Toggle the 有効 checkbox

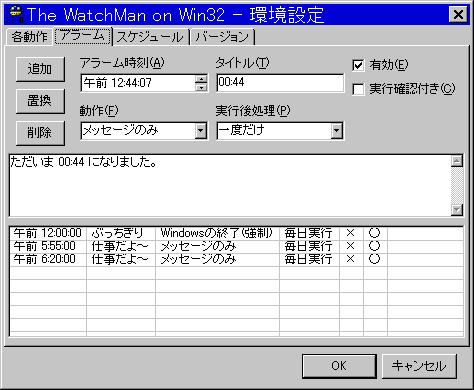coord(358,65)
